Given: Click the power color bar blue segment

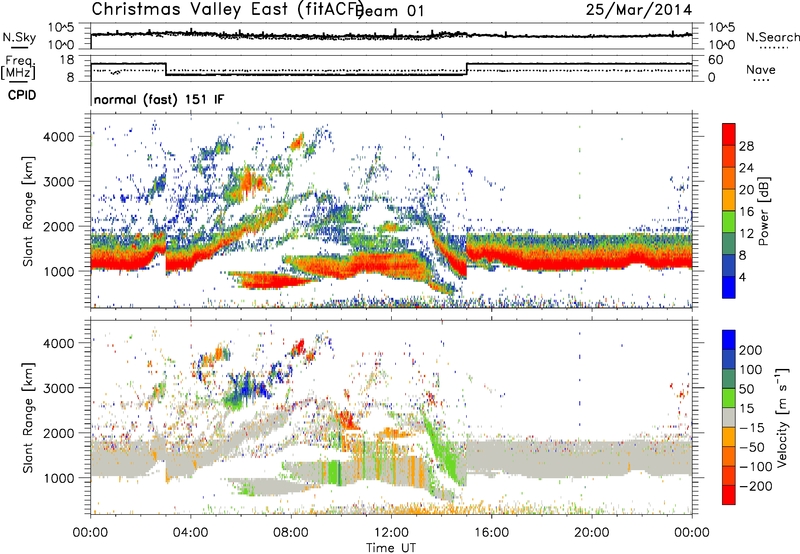Looking at the screenshot, I should (x=729, y=287).
